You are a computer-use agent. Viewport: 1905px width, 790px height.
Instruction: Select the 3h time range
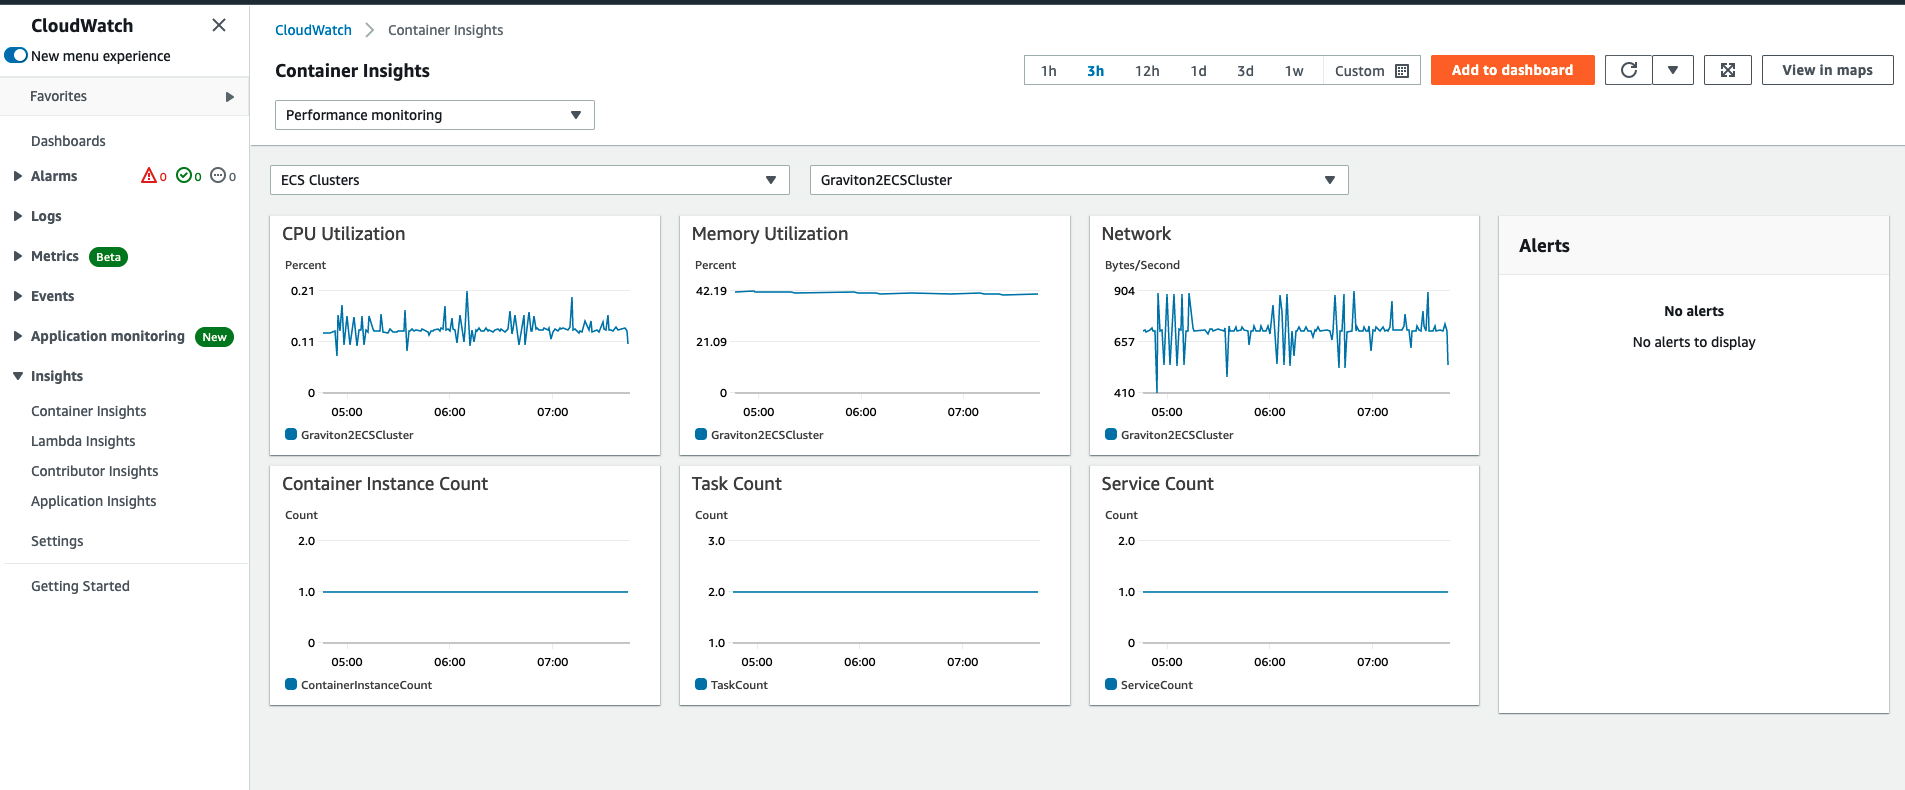(1096, 71)
